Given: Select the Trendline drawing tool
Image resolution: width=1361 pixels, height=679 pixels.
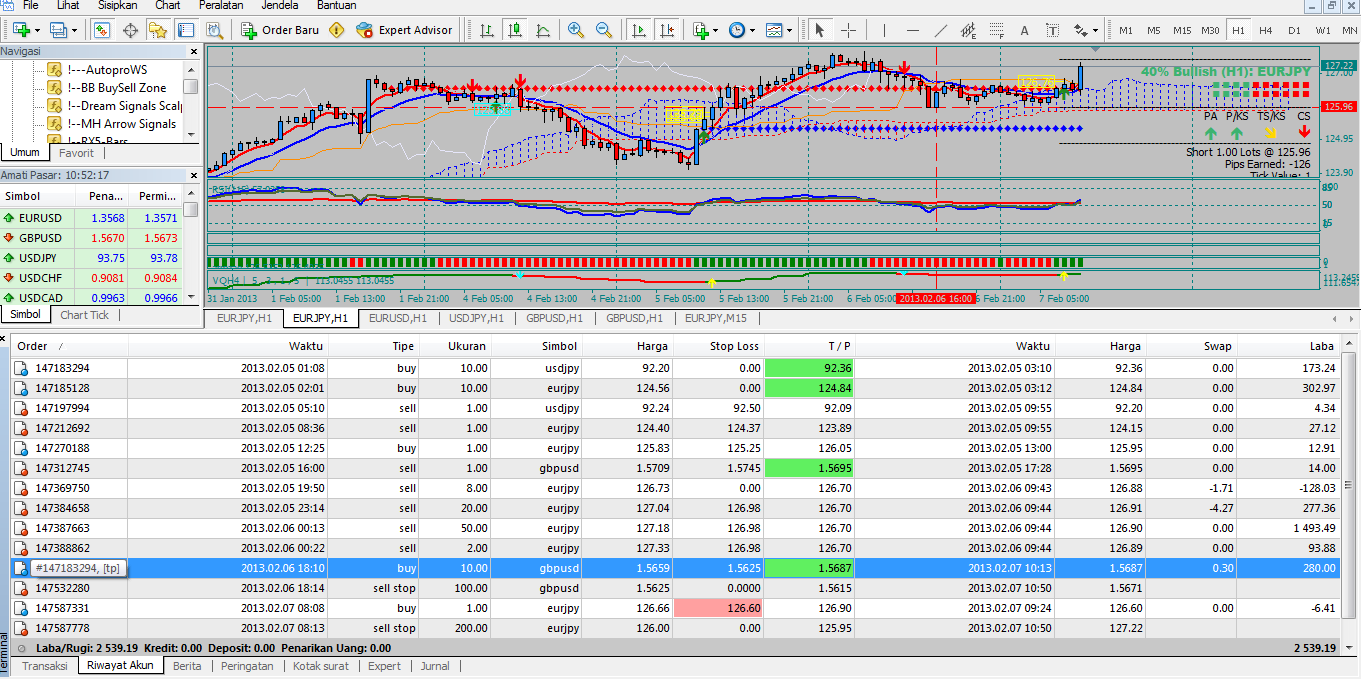Looking at the screenshot, I should [x=940, y=30].
